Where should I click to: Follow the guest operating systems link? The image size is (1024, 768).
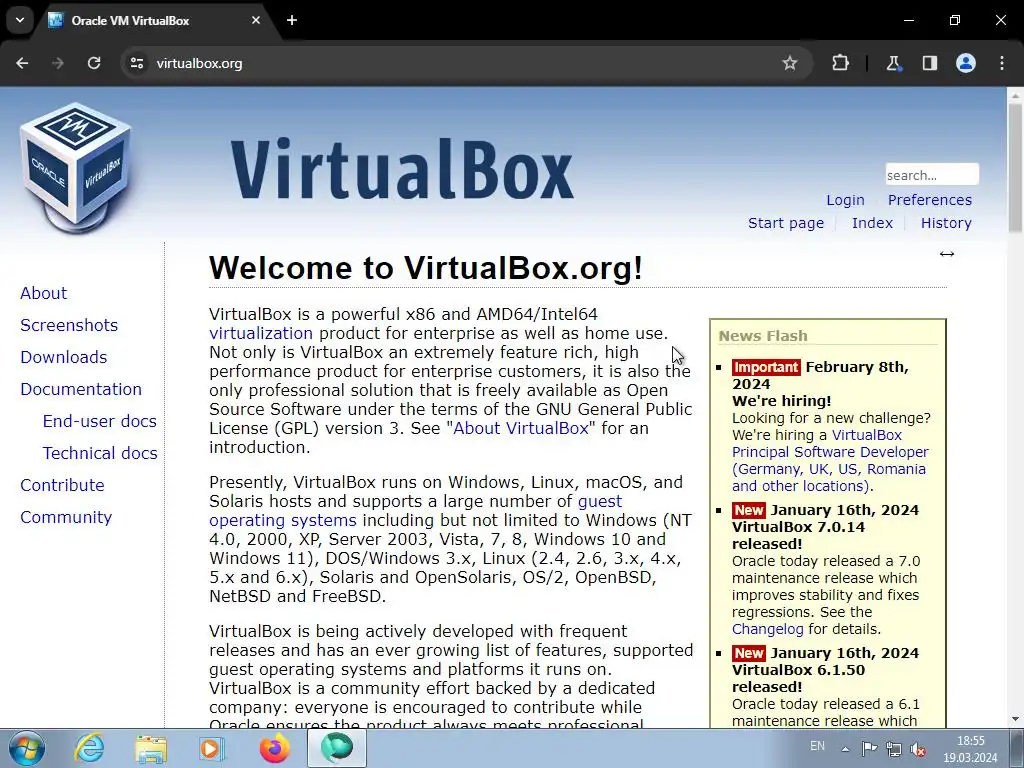283,520
